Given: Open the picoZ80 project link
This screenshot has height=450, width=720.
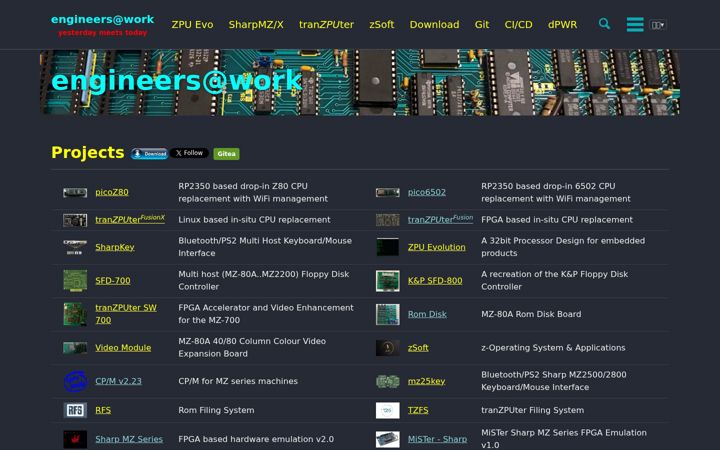Looking at the screenshot, I should [112, 192].
